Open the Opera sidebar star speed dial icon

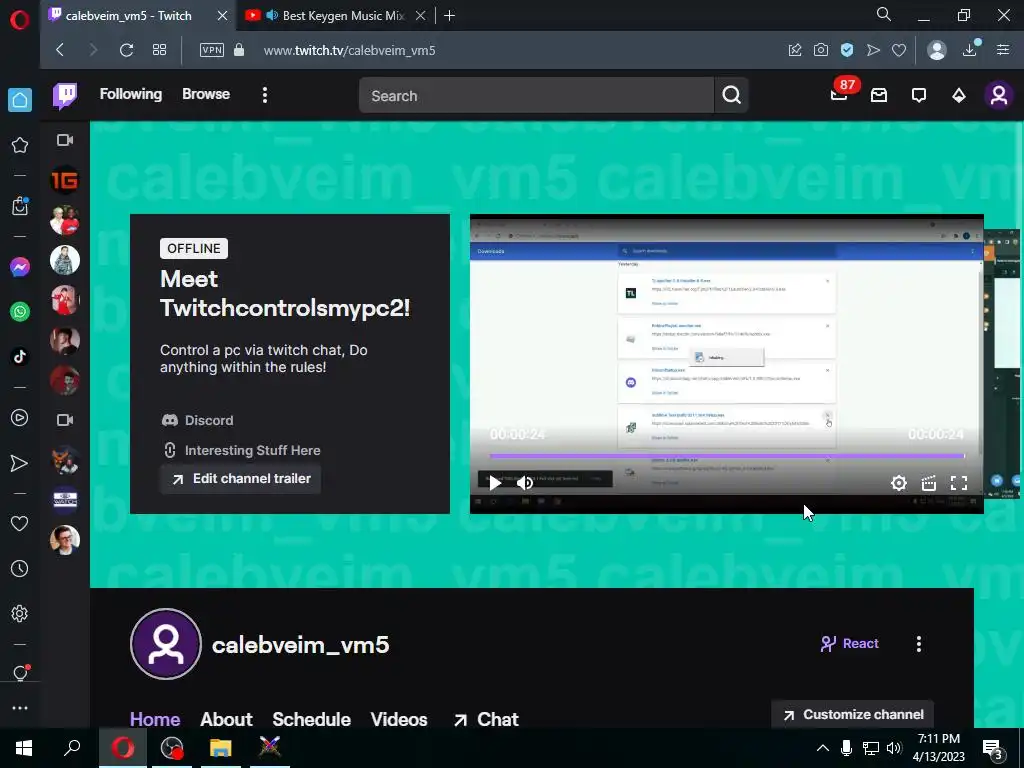[x=20, y=145]
